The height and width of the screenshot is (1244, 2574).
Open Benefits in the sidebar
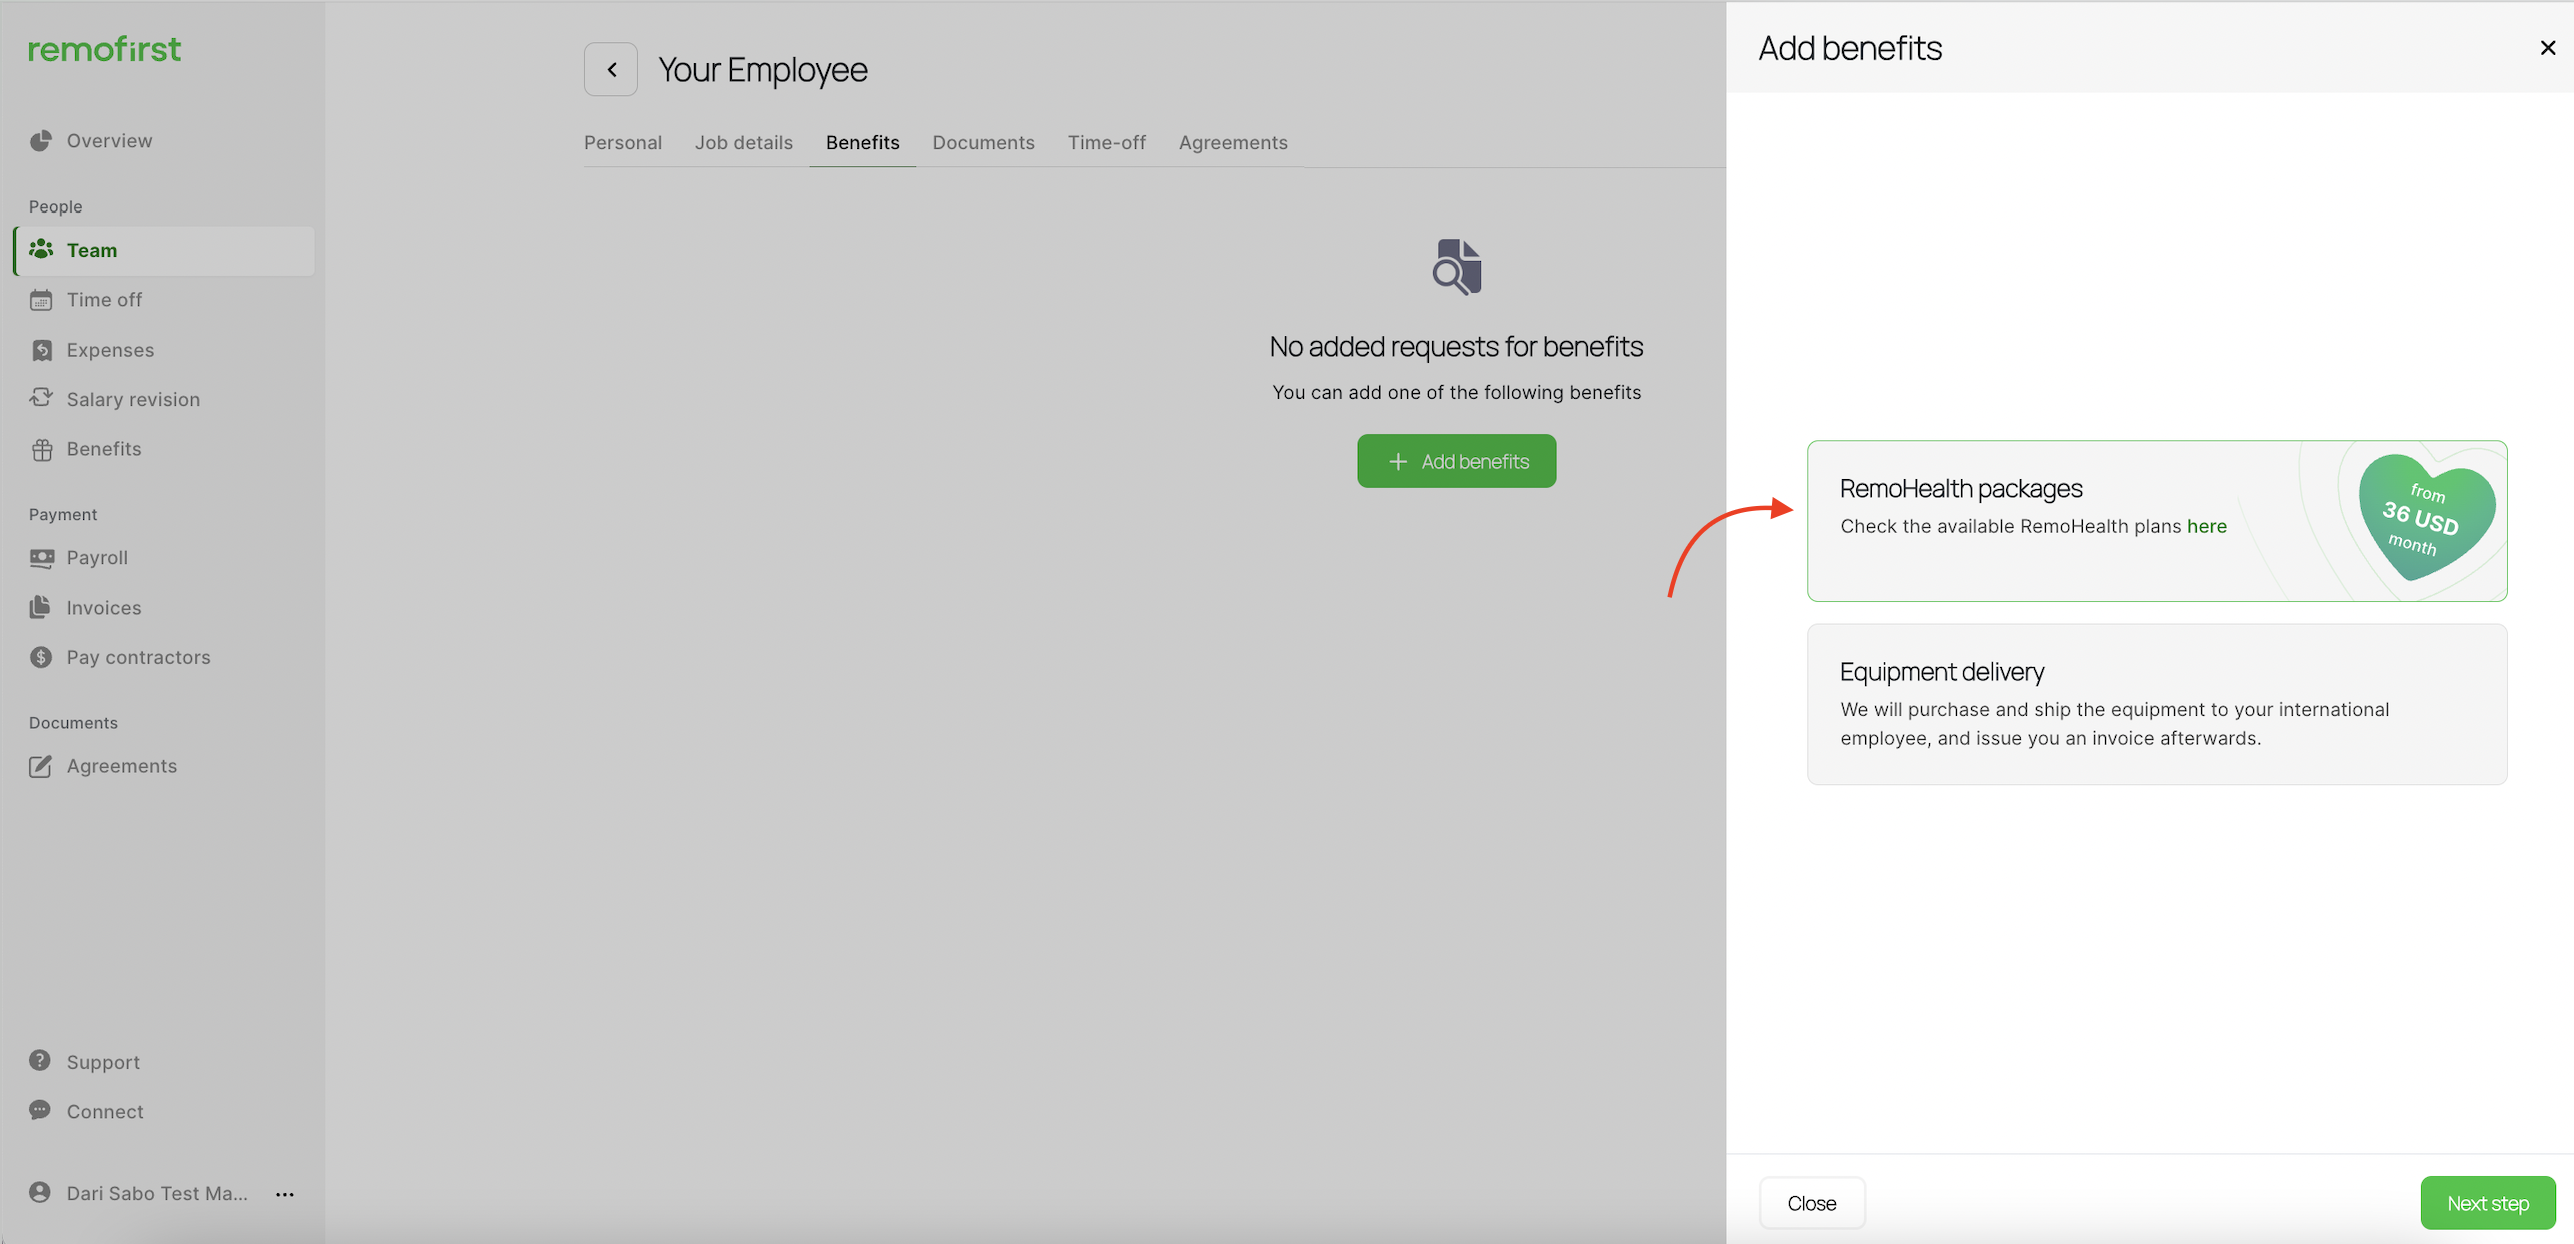(104, 449)
